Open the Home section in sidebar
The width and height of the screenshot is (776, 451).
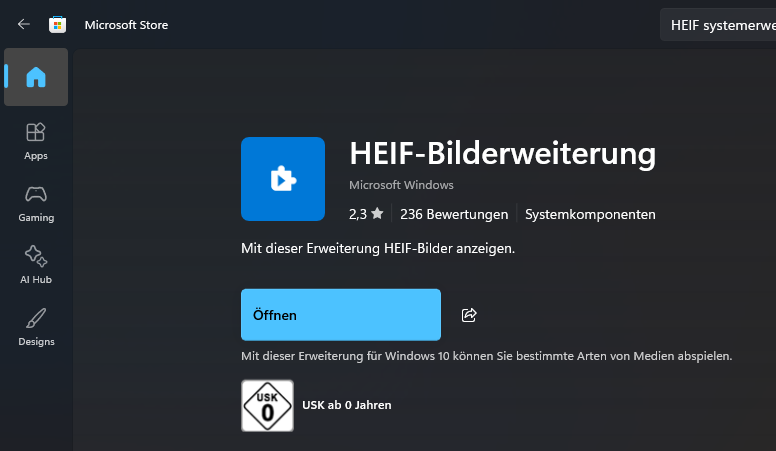[x=36, y=77]
